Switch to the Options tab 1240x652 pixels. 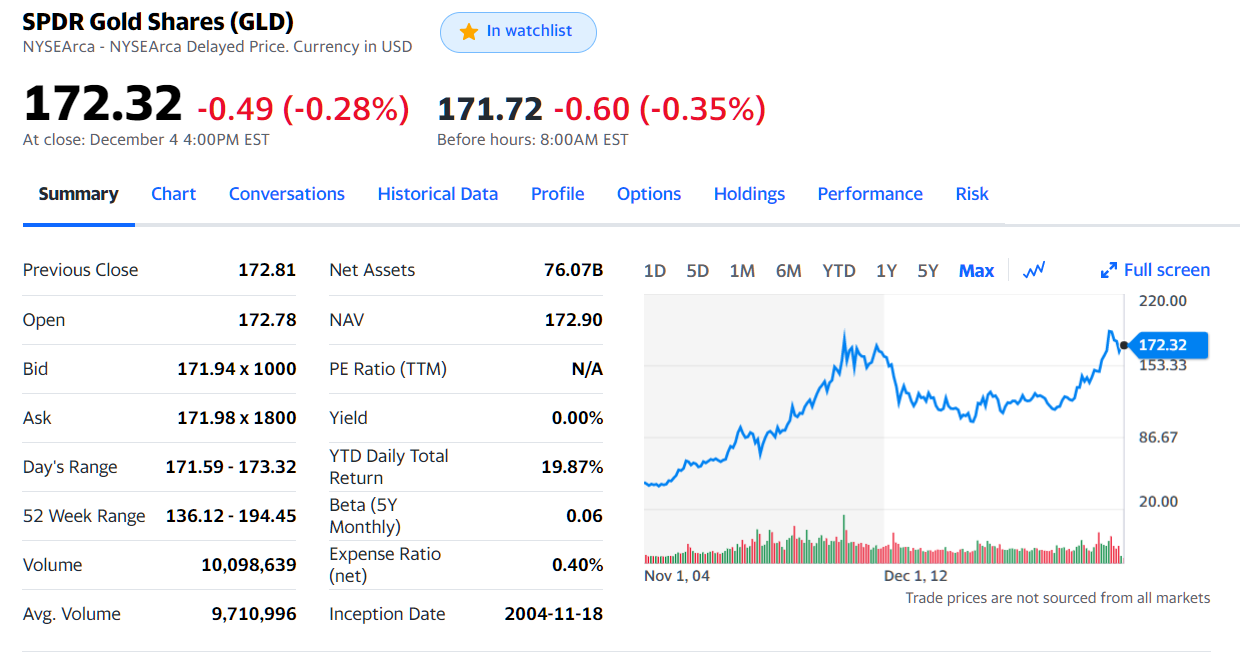[649, 194]
